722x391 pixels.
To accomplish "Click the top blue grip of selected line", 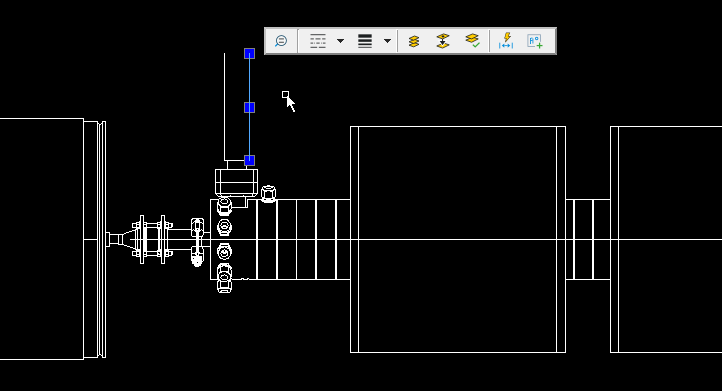I will pyautogui.click(x=250, y=54).
